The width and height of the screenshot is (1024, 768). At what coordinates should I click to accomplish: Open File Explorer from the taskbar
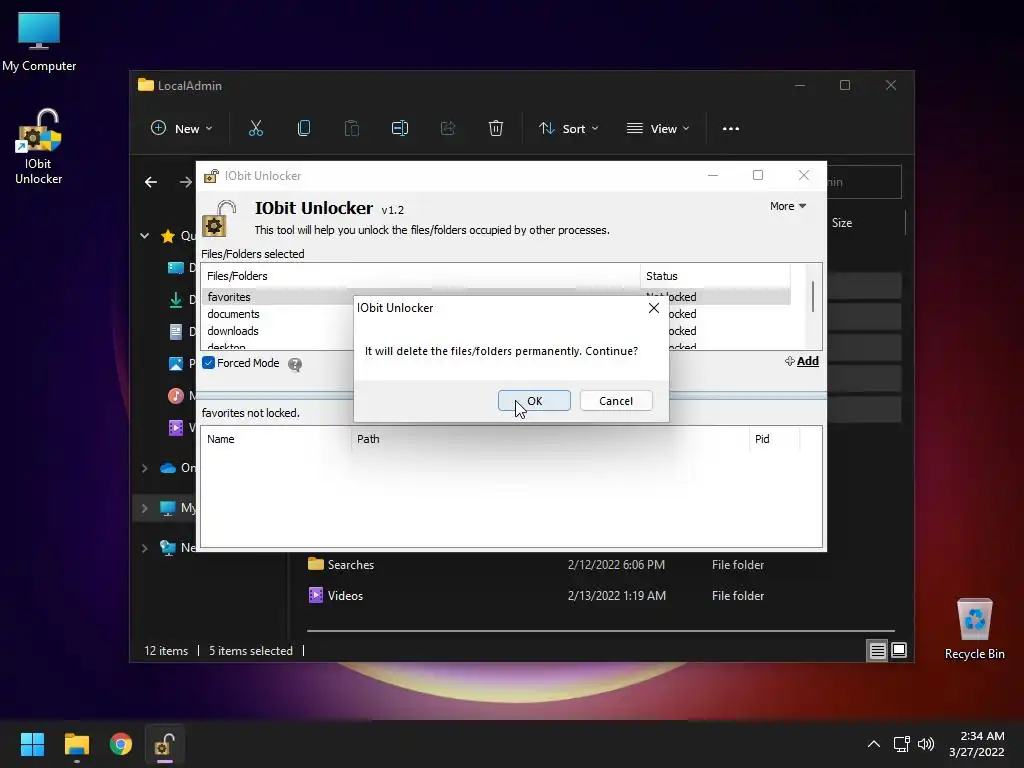pos(76,744)
